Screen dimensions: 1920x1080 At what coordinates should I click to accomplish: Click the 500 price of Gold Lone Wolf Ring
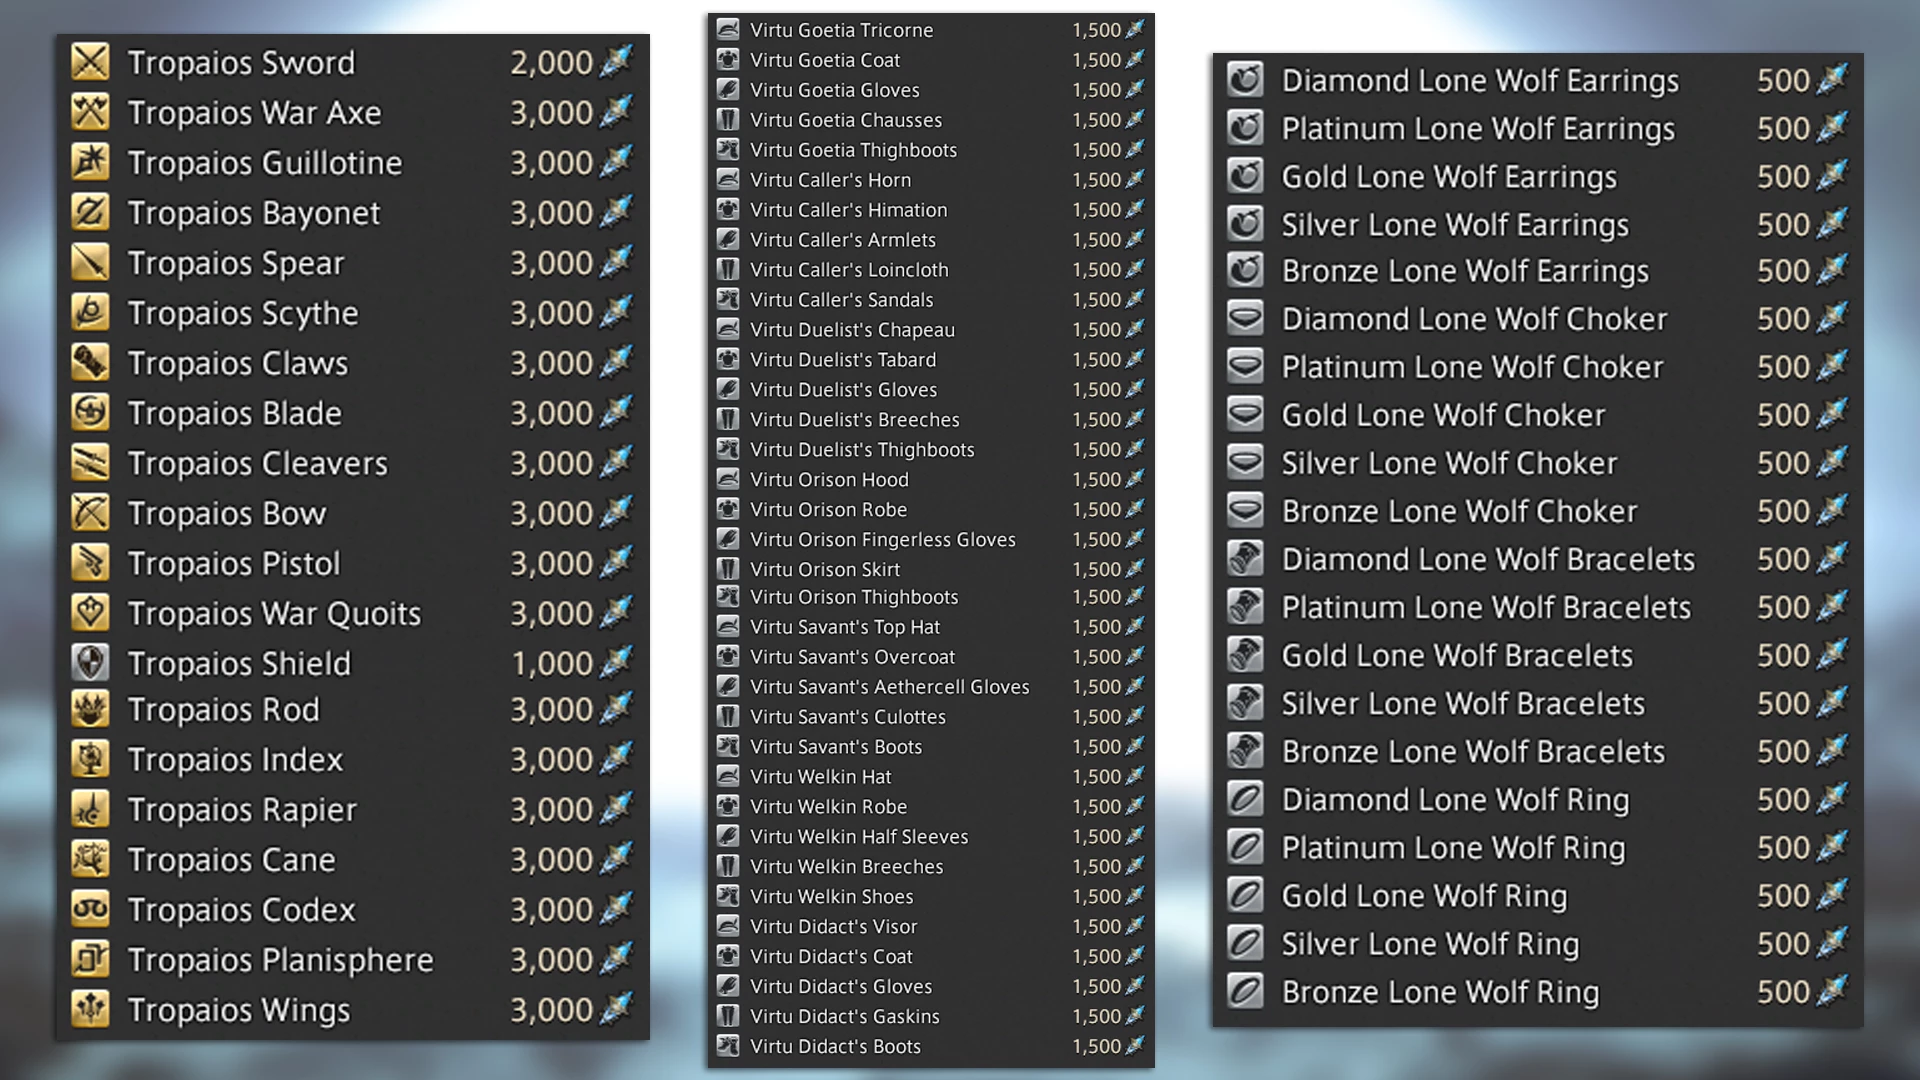pyautogui.click(x=1783, y=895)
